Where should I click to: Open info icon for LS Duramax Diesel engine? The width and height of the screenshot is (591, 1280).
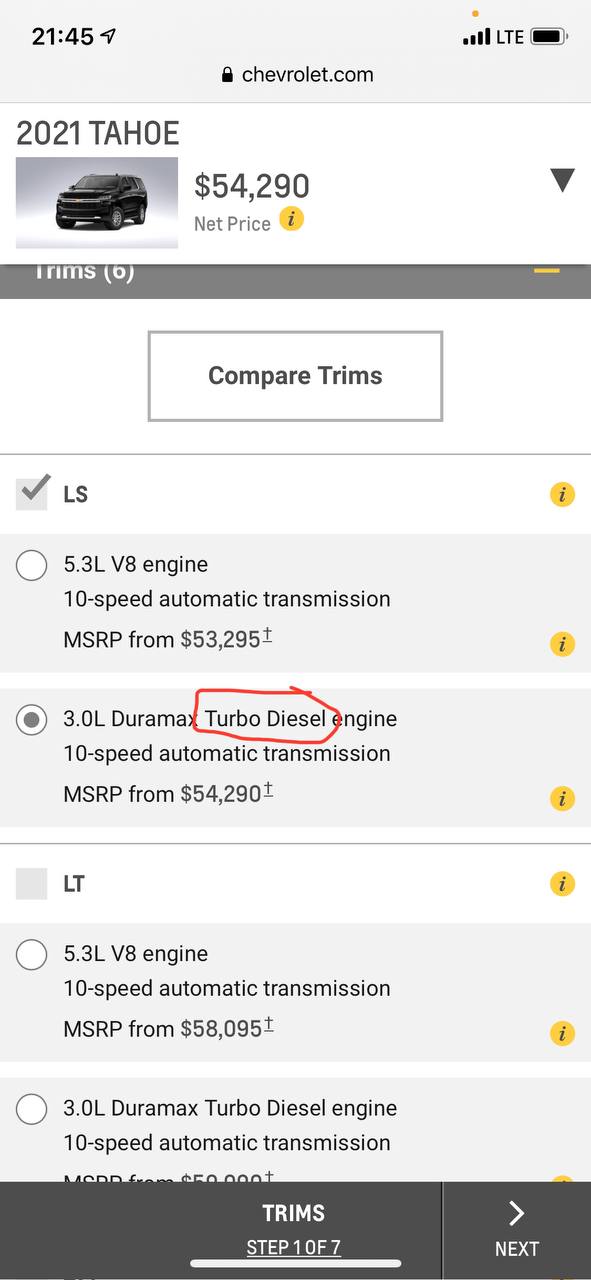[562, 798]
